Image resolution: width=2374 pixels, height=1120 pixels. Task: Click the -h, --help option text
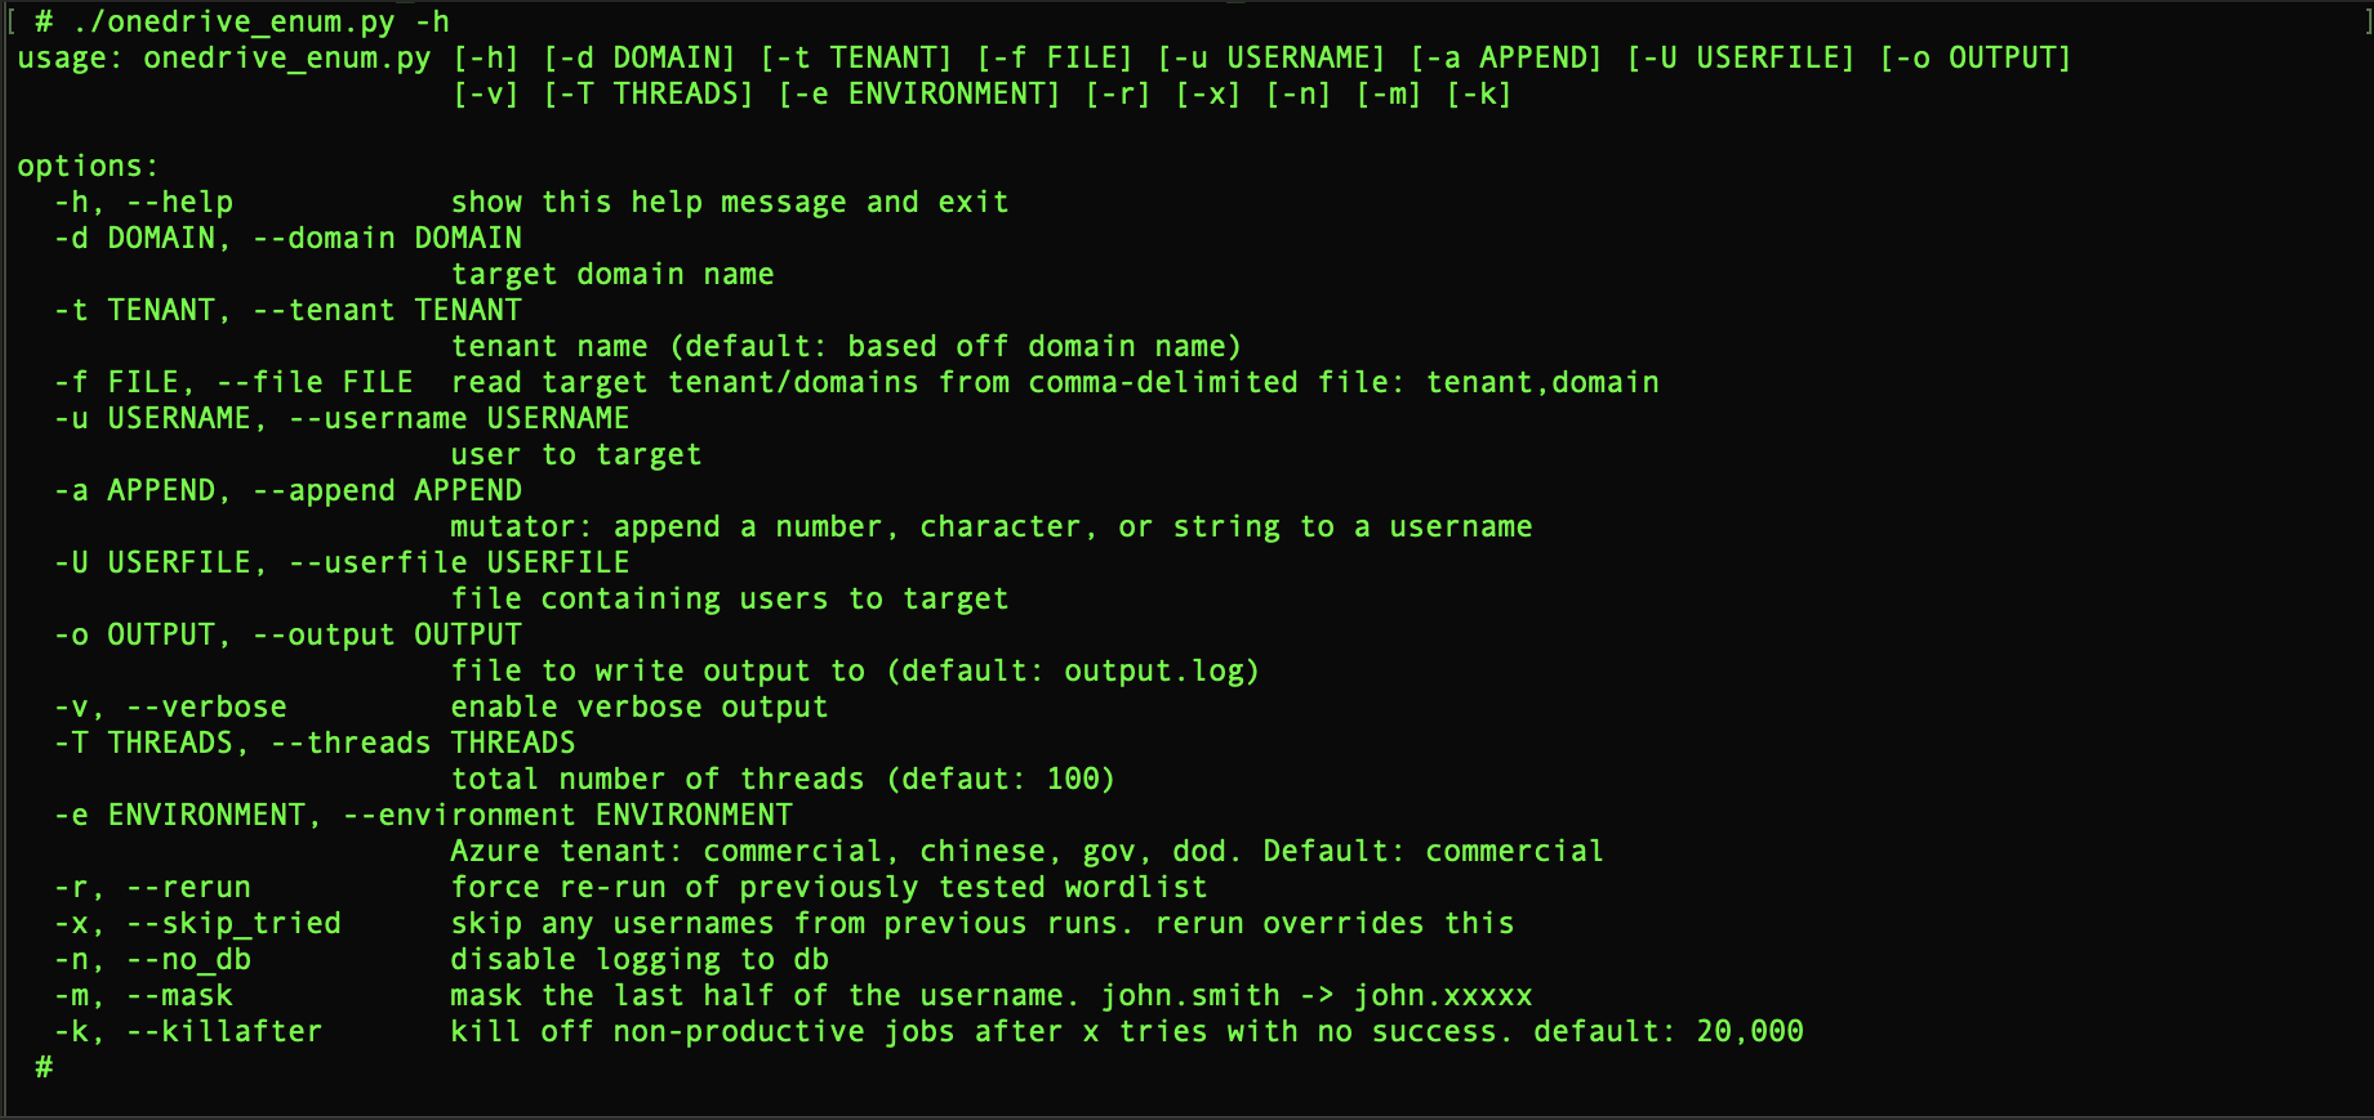pyautogui.click(x=143, y=203)
